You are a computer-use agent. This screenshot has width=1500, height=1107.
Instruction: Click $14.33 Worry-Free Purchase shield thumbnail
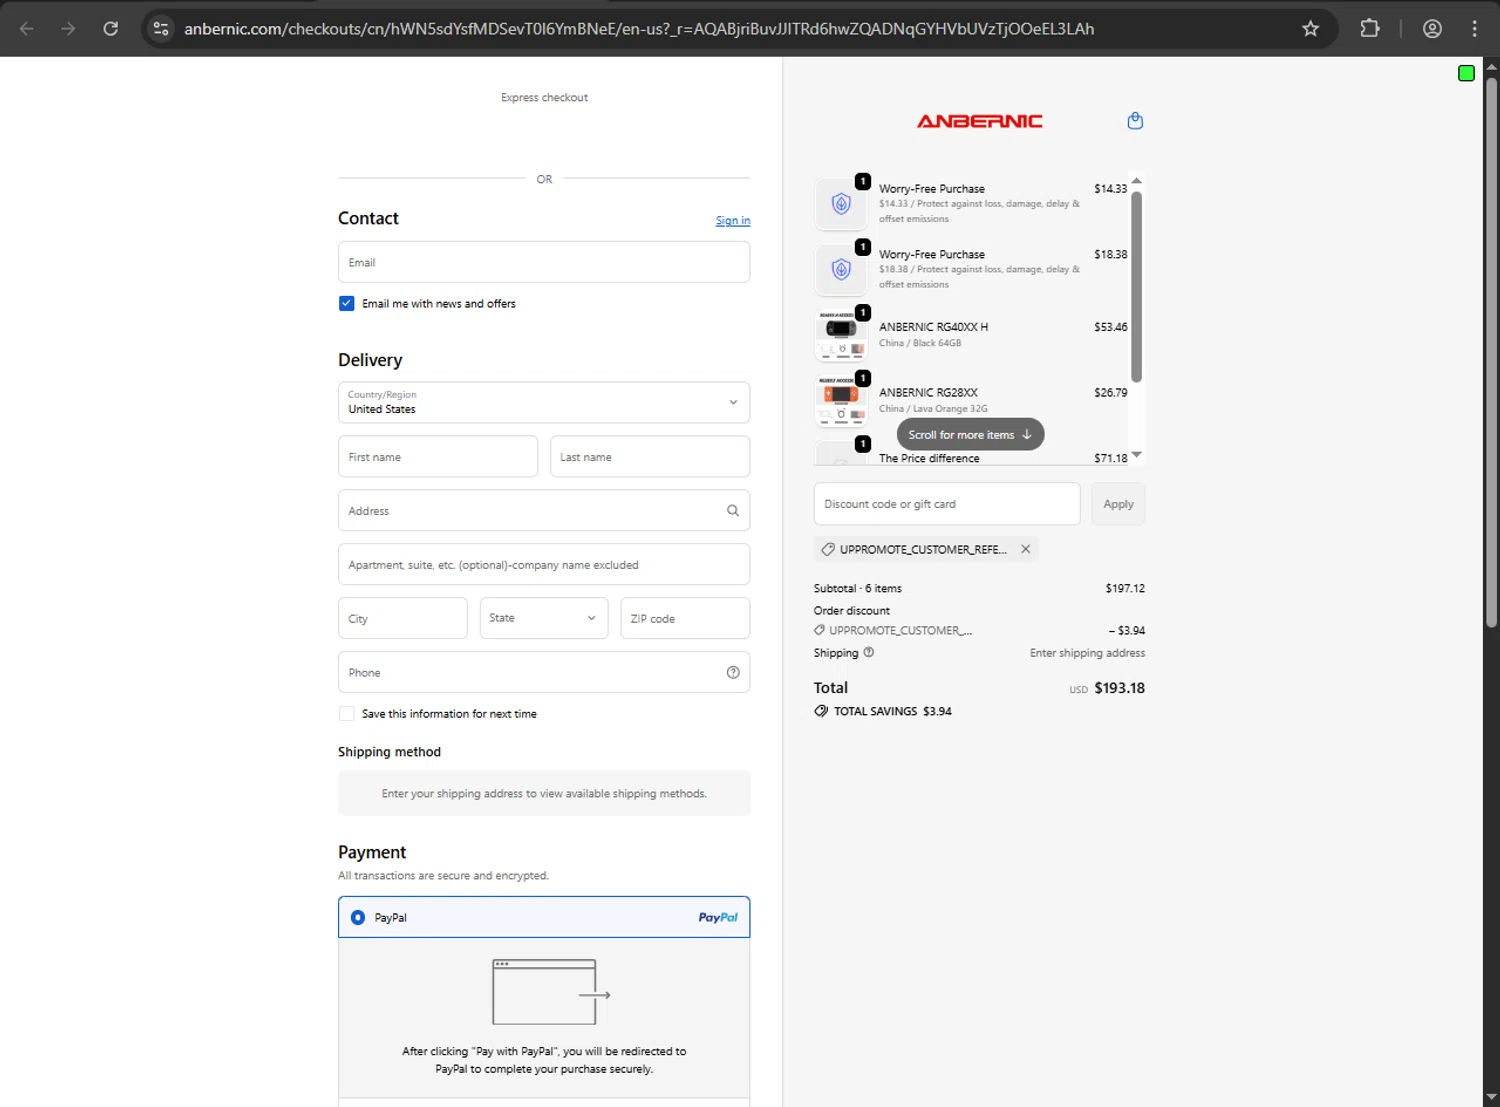pyautogui.click(x=841, y=204)
